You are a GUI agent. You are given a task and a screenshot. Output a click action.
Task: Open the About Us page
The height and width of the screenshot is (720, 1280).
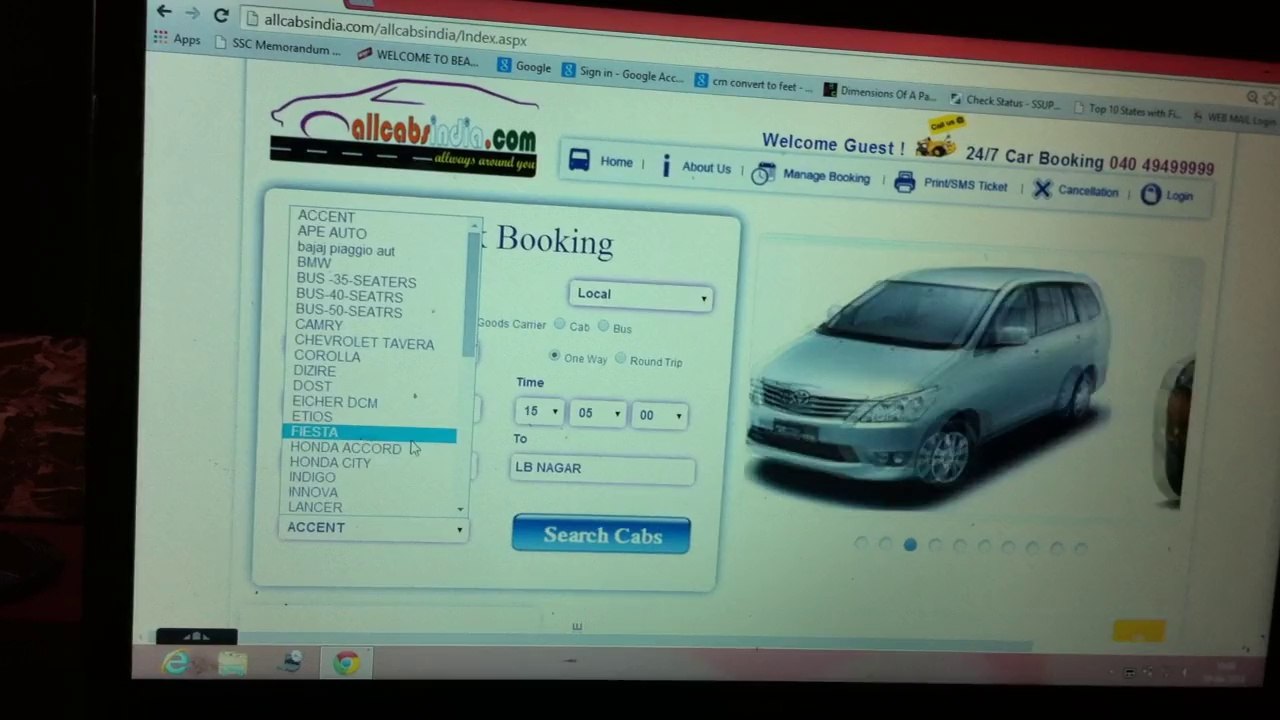pos(706,168)
